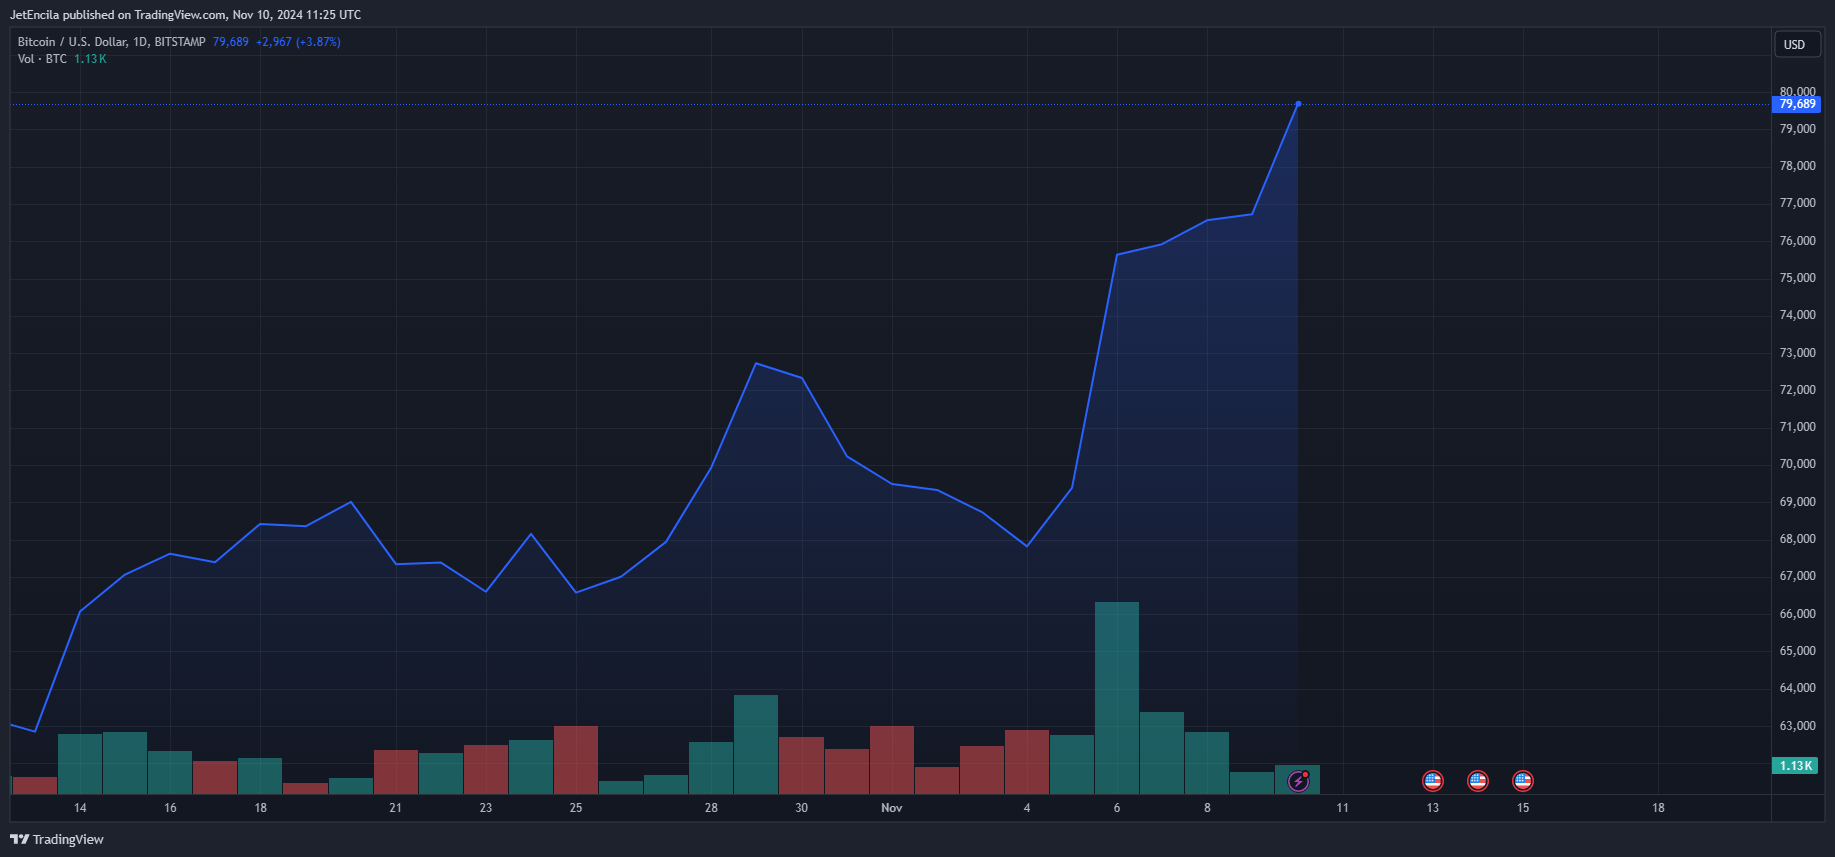Click date label 23 on the time axis

(x=486, y=808)
